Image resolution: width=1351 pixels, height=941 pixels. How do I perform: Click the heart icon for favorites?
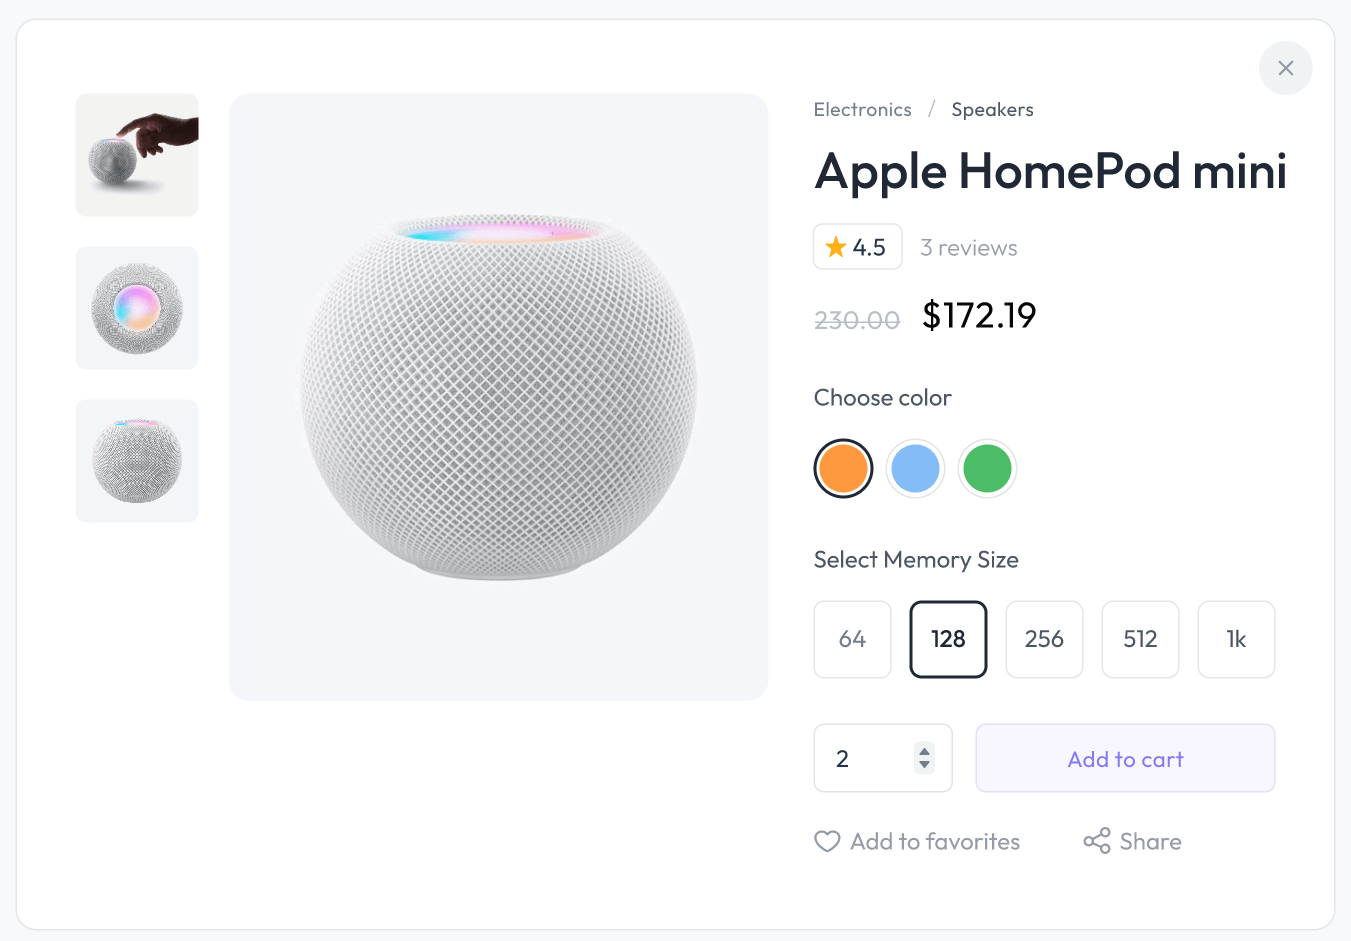pyautogui.click(x=827, y=842)
